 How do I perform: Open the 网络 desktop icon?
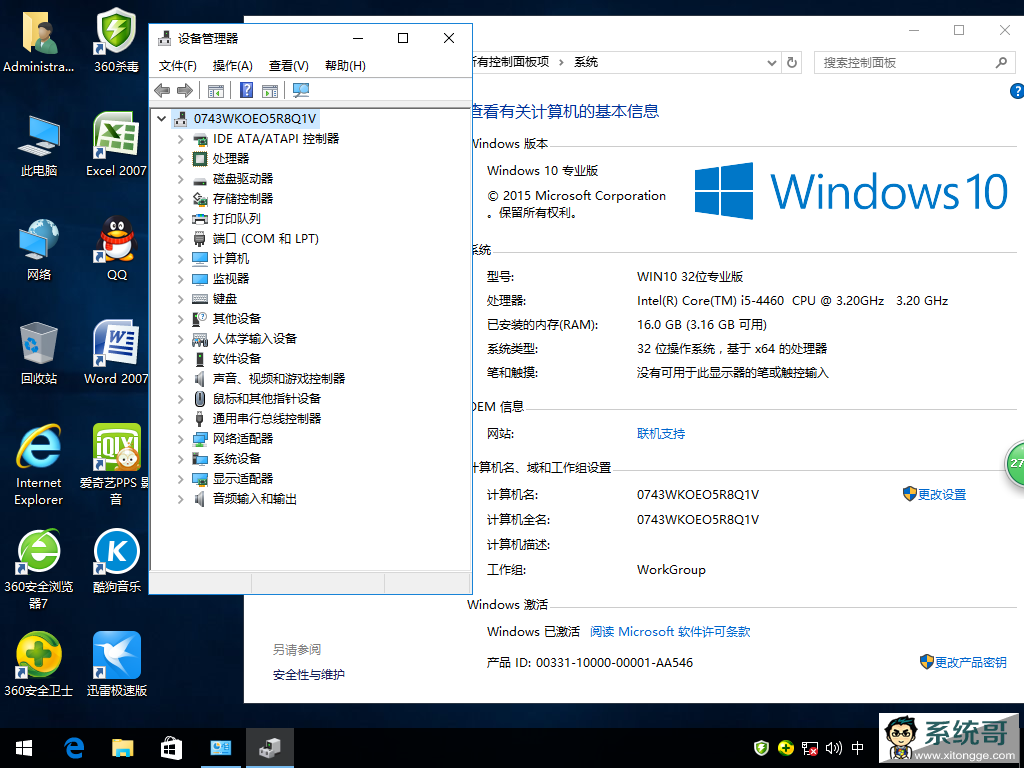[39, 249]
